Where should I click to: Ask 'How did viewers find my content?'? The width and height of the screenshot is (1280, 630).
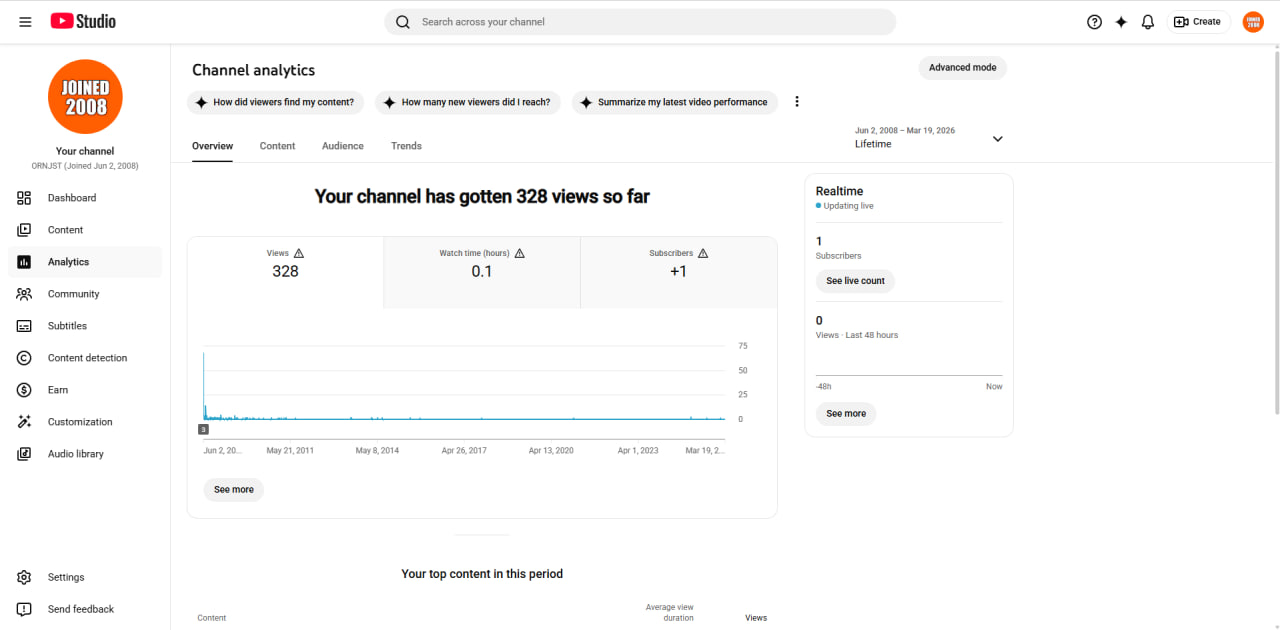point(276,102)
